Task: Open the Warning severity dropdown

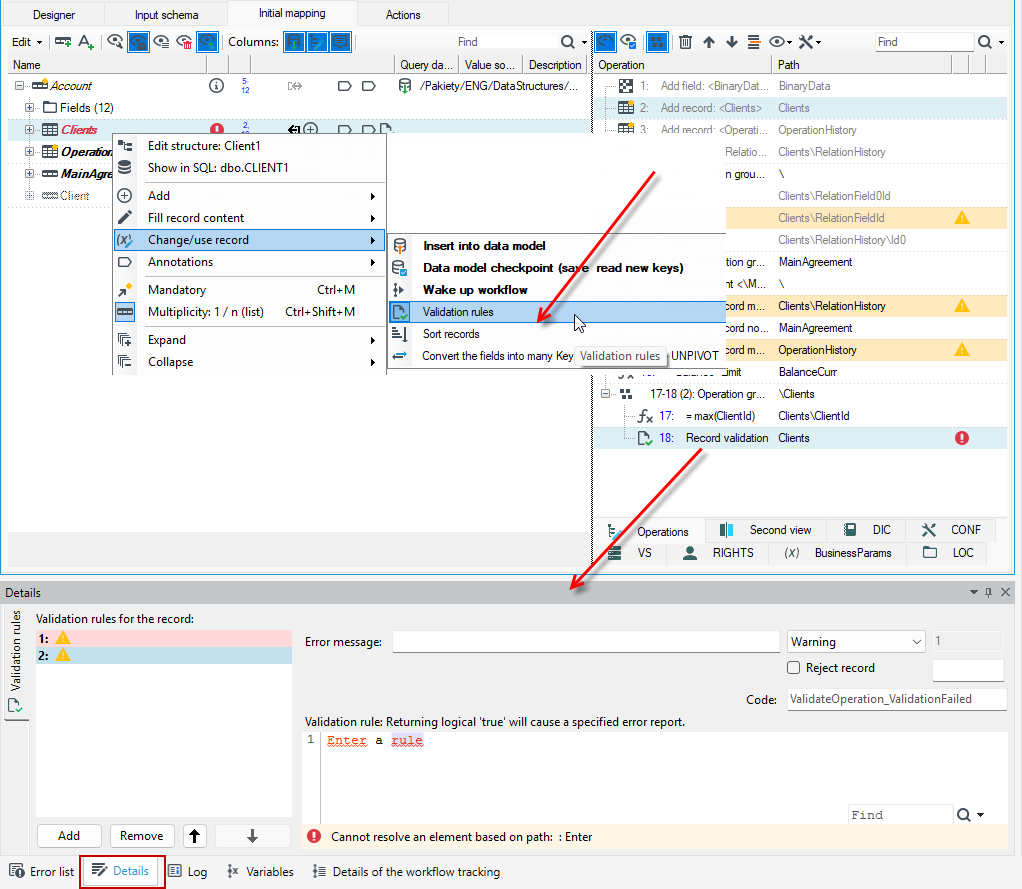Action: tap(856, 641)
